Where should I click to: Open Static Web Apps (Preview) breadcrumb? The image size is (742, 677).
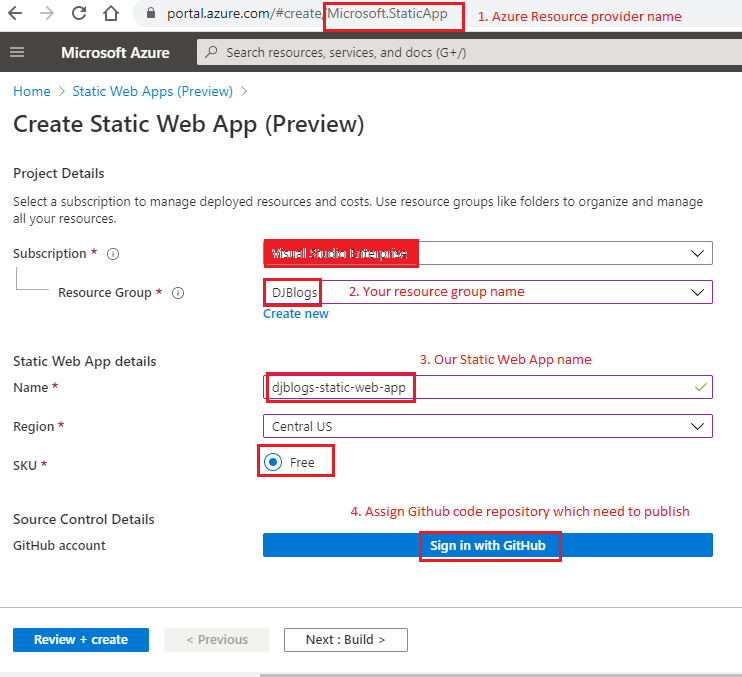[x=152, y=91]
